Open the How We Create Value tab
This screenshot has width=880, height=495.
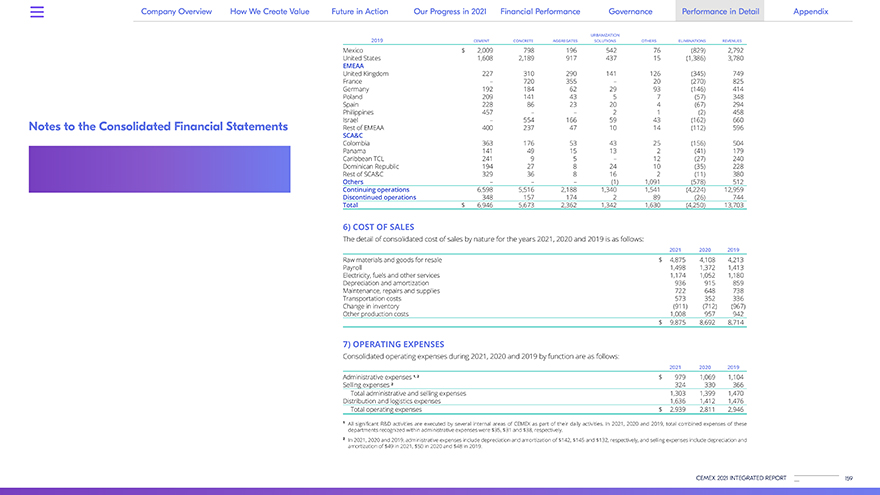pos(272,12)
